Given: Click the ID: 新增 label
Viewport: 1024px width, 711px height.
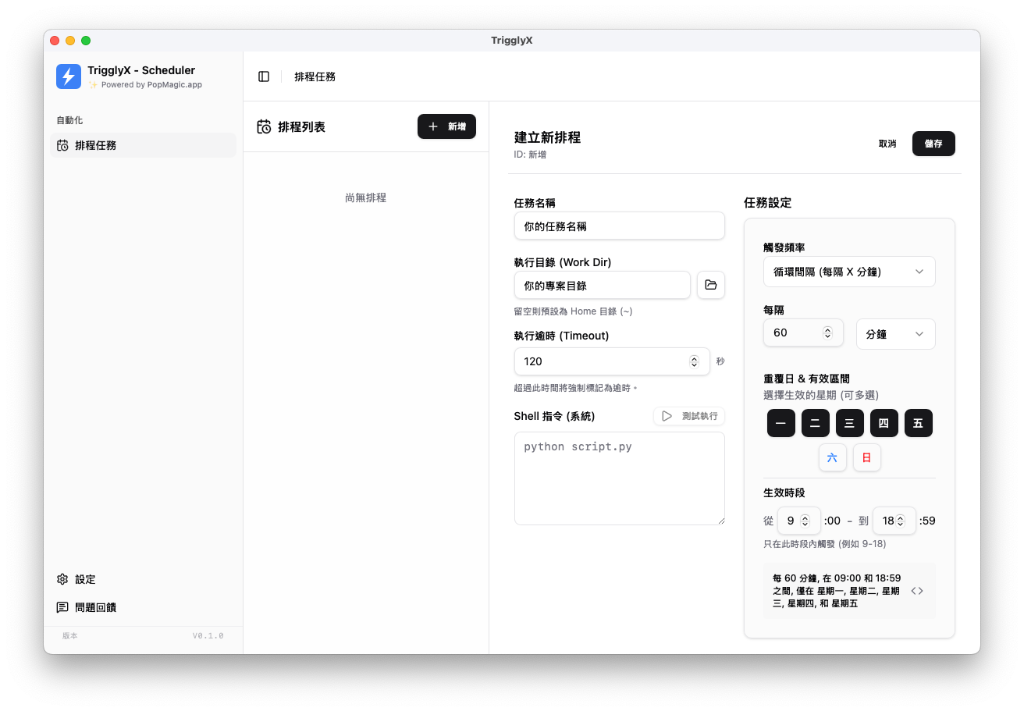Looking at the screenshot, I should pos(530,154).
